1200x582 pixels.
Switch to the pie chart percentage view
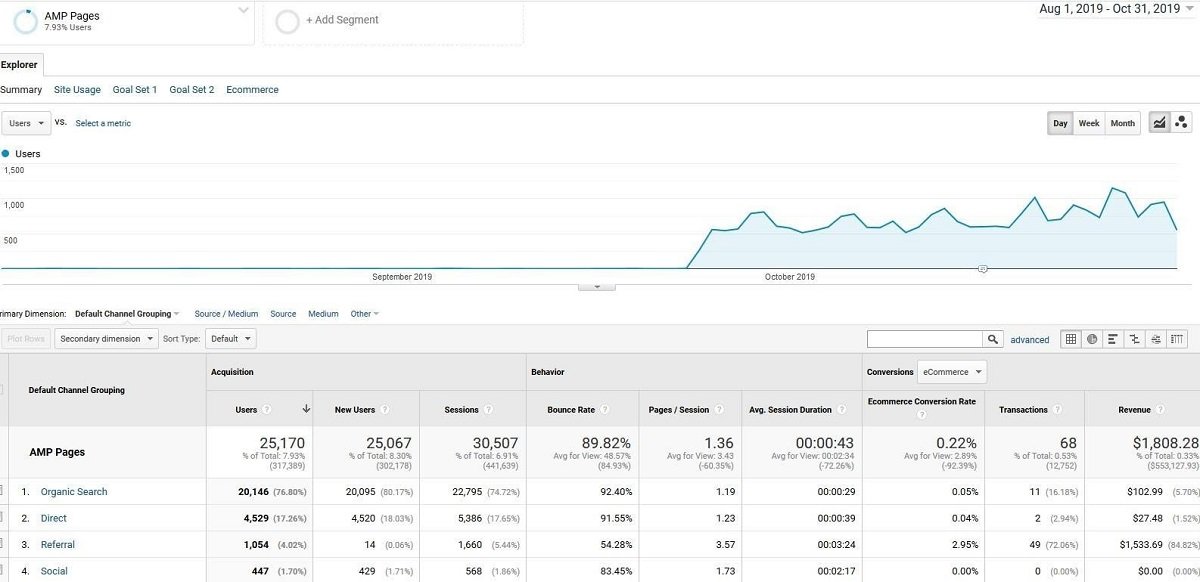(x=1092, y=339)
